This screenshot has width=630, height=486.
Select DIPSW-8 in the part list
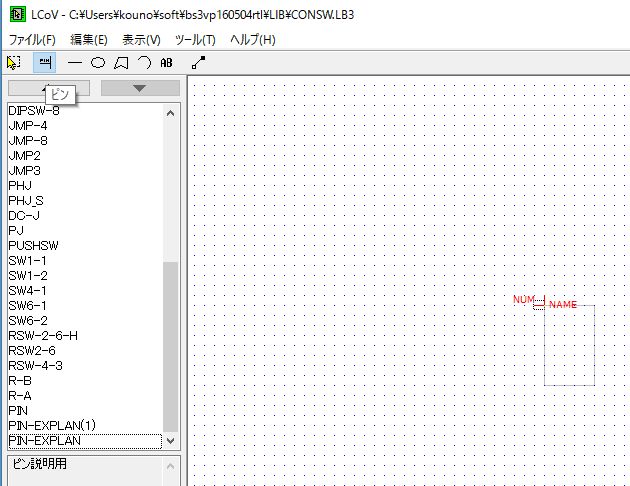(85, 110)
